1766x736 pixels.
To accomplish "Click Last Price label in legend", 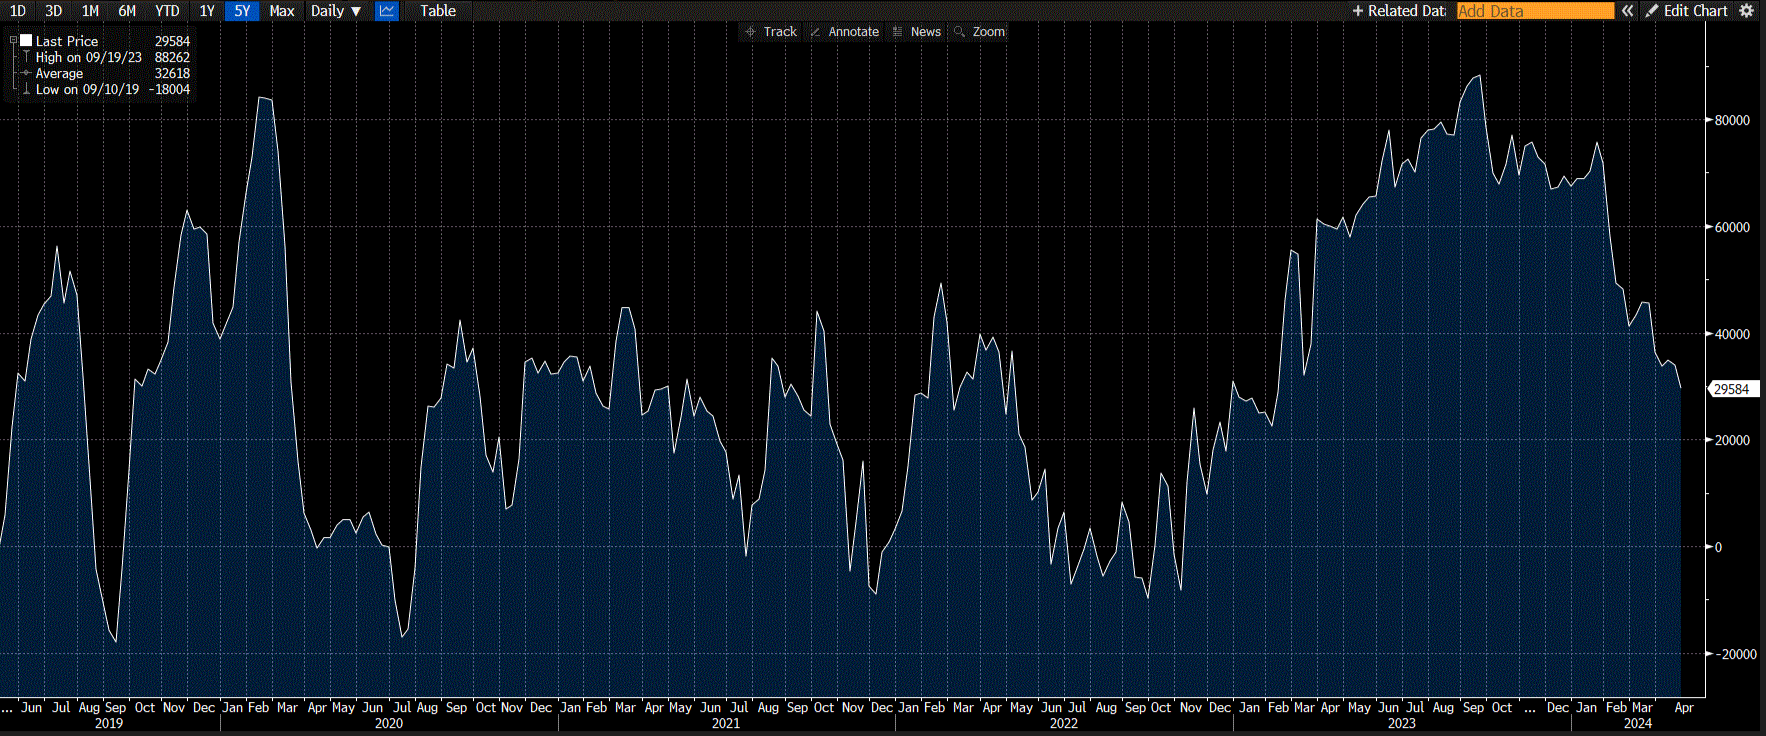I will pyautogui.click(x=67, y=41).
